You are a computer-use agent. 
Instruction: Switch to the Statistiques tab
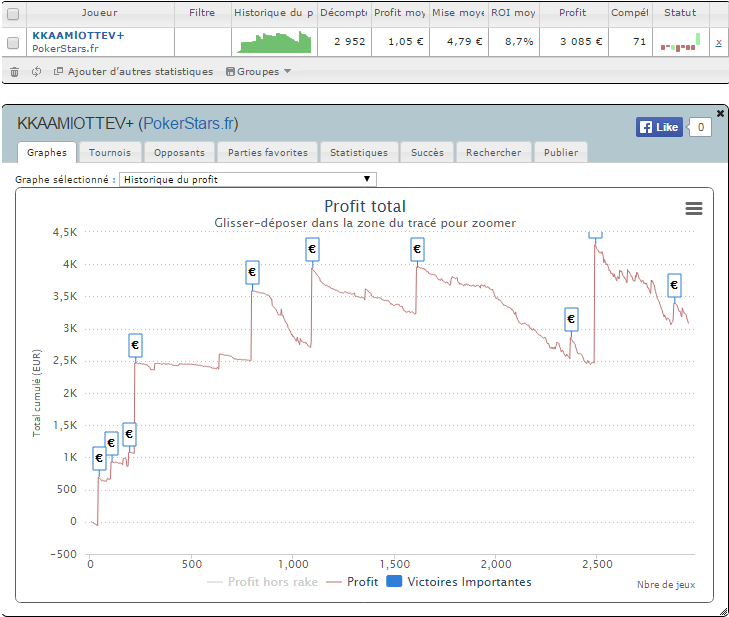click(359, 153)
